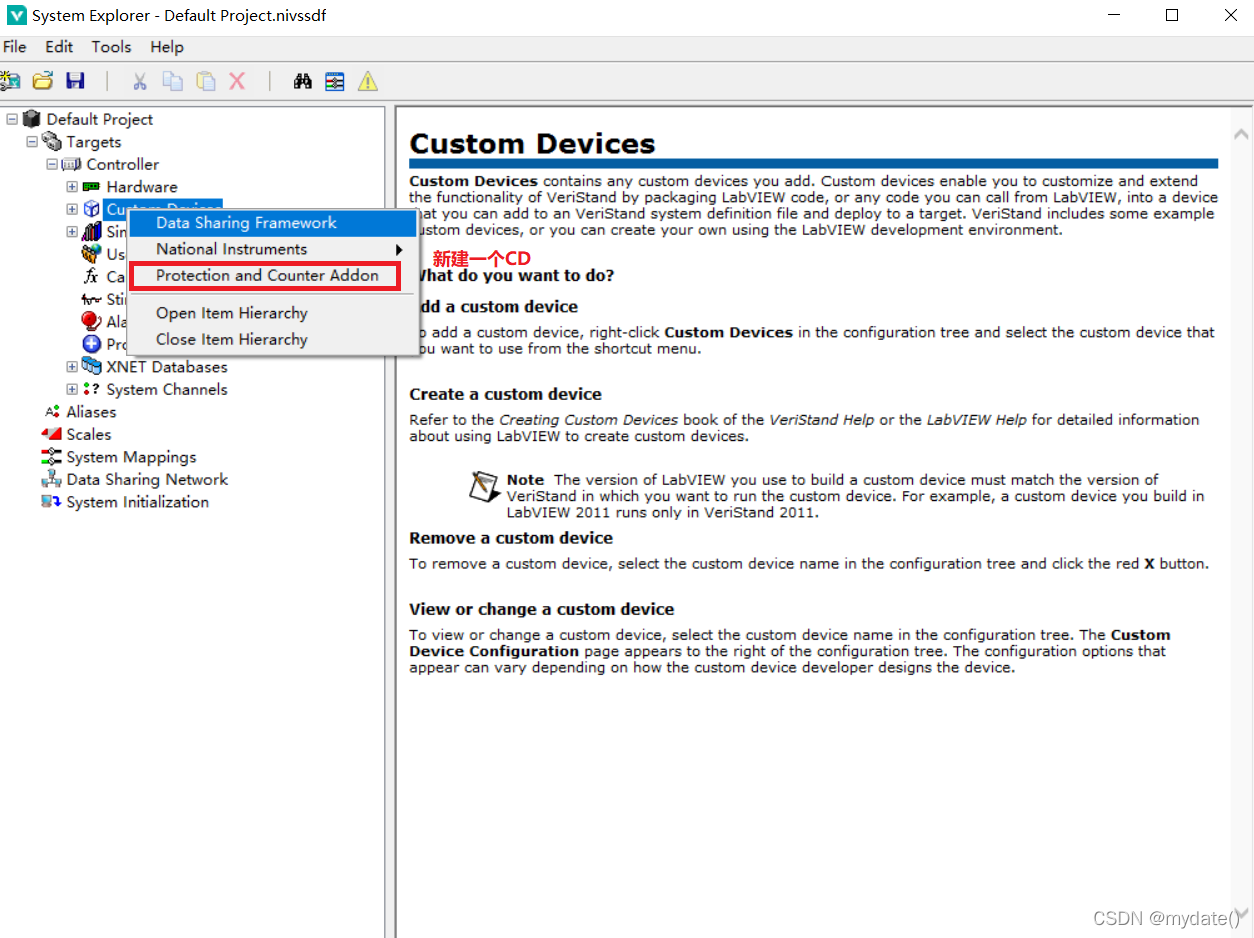Select the System Mappings tree item
Image resolution: width=1254 pixels, height=938 pixels.
pyautogui.click(x=131, y=457)
